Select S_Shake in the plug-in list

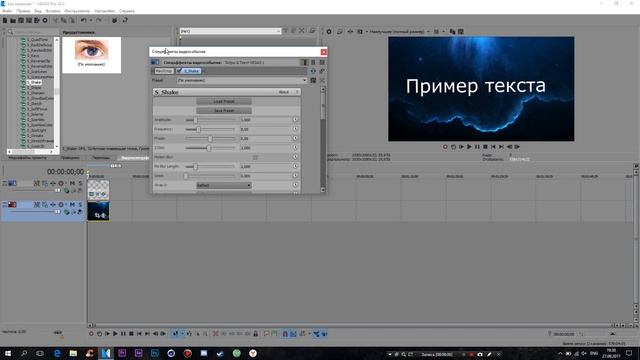(34, 82)
